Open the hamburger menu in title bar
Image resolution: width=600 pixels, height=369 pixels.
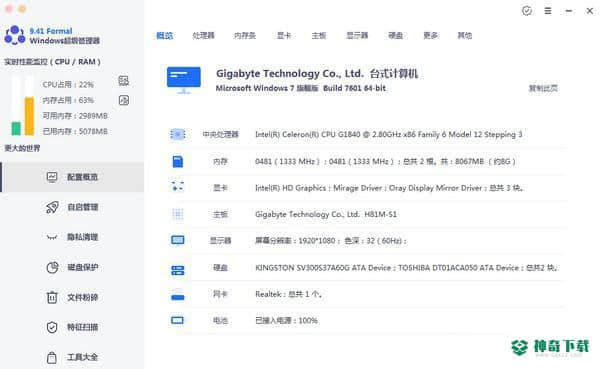[548, 11]
